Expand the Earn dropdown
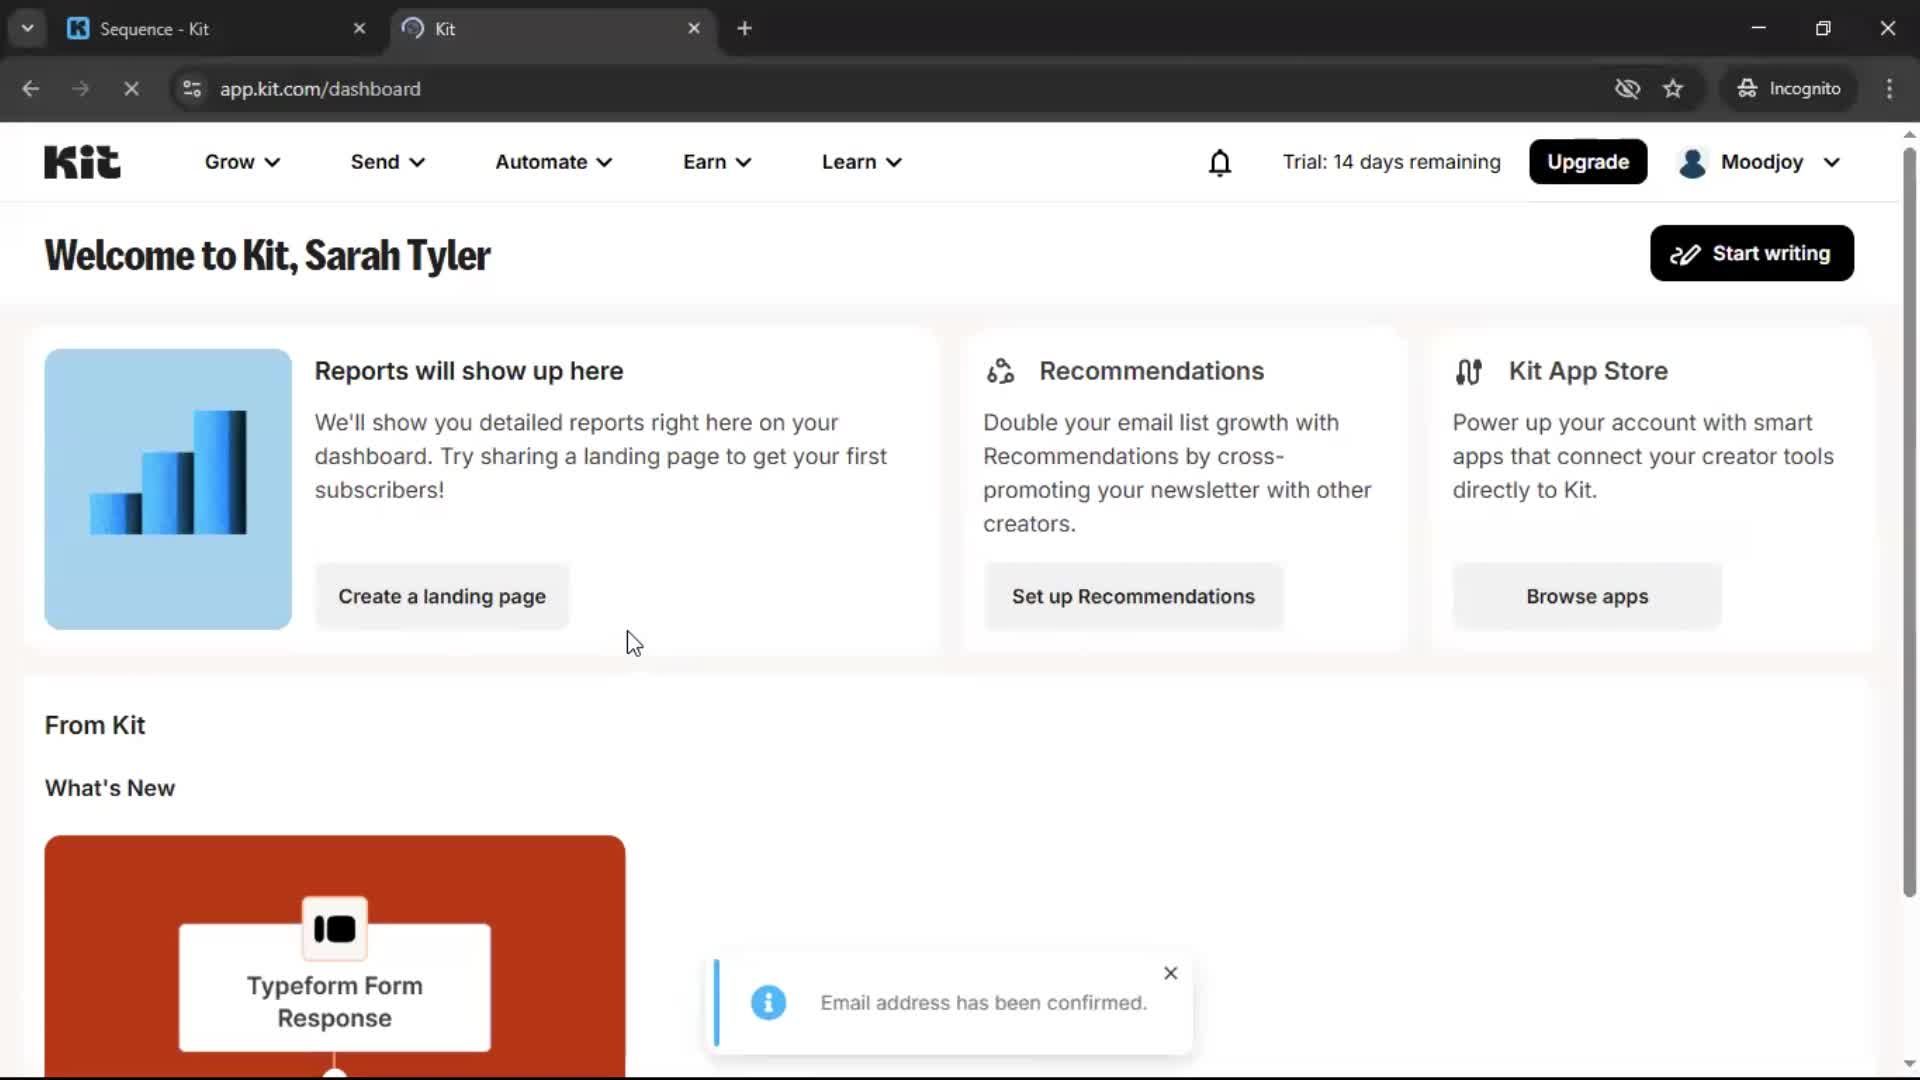The image size is (1920, 1080). point(716,161)
